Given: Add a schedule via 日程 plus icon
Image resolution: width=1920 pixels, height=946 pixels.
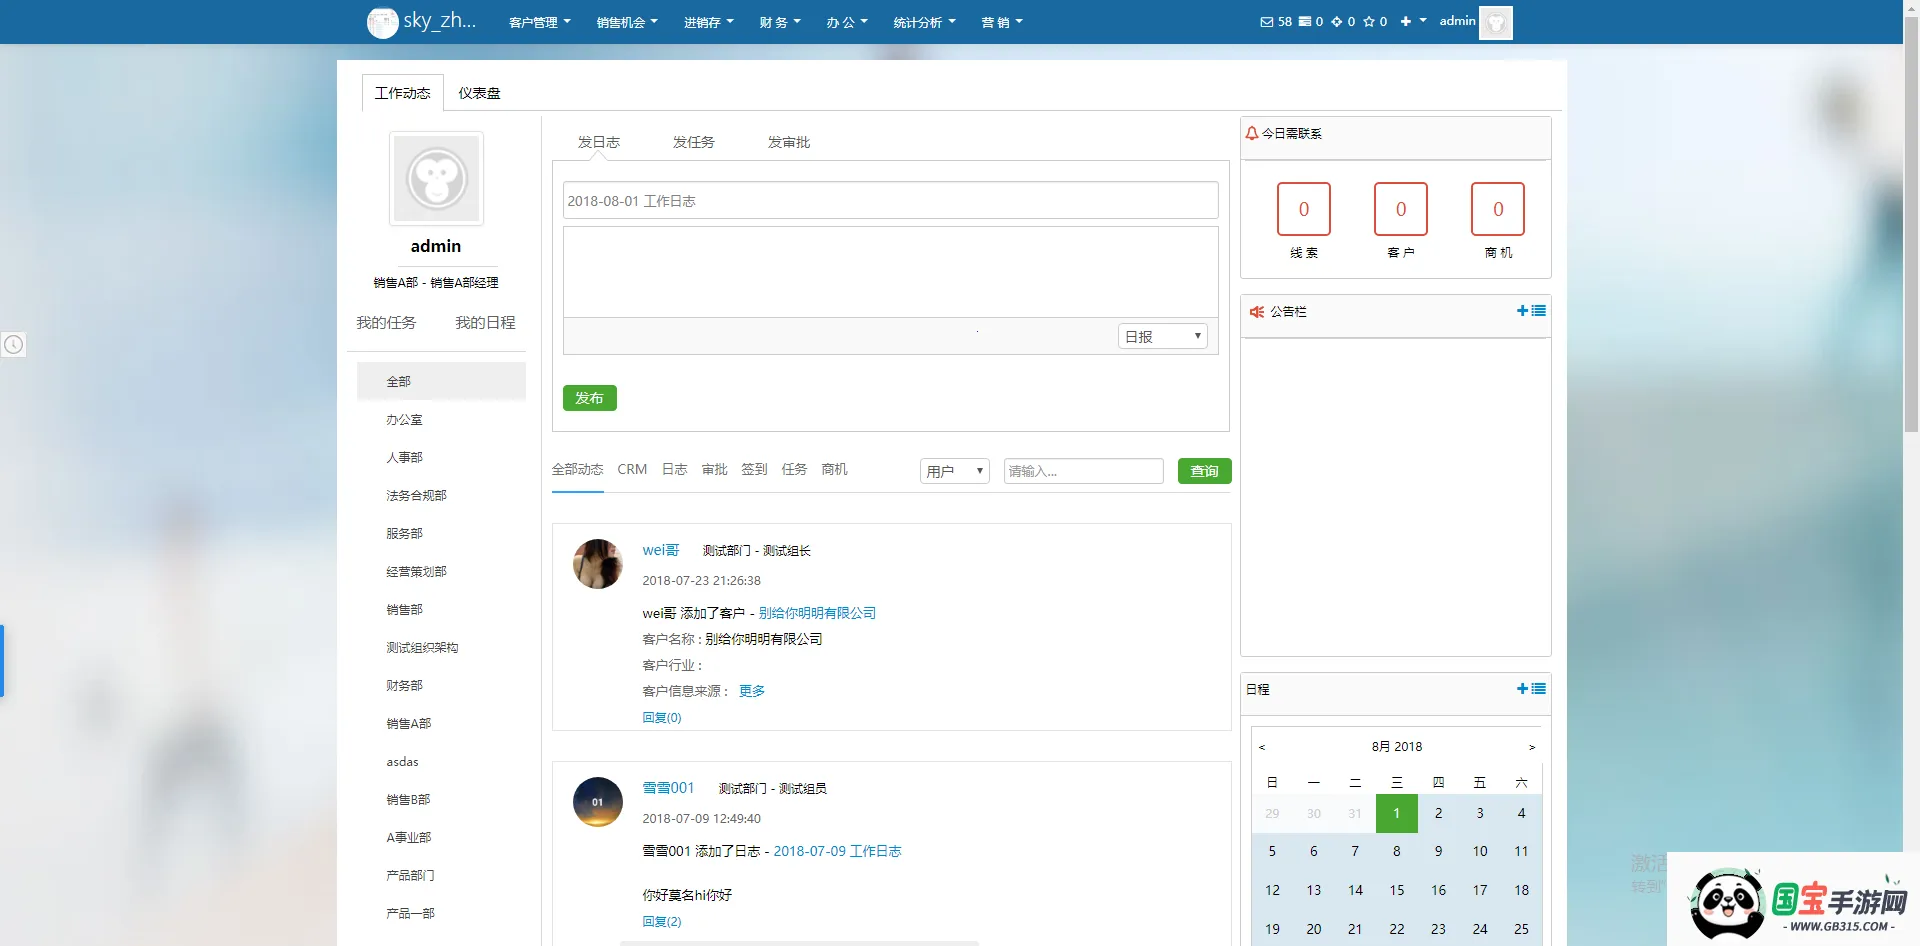Looking at the screenshot, I should 1522,689.
